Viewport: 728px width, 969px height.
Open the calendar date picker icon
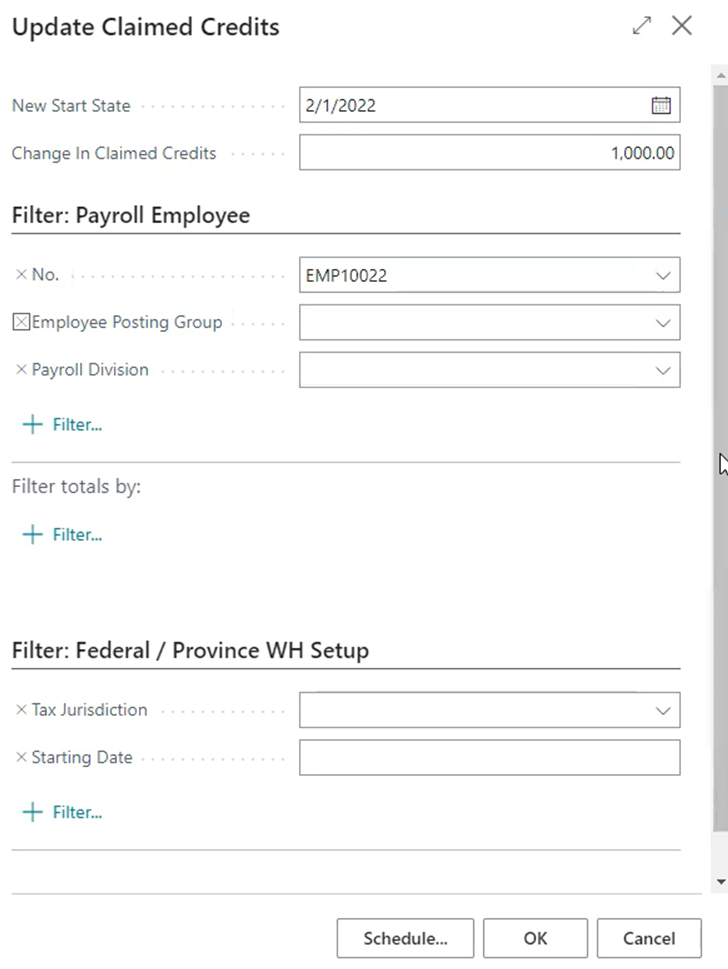pyautogui.click(x=661, y=105)
